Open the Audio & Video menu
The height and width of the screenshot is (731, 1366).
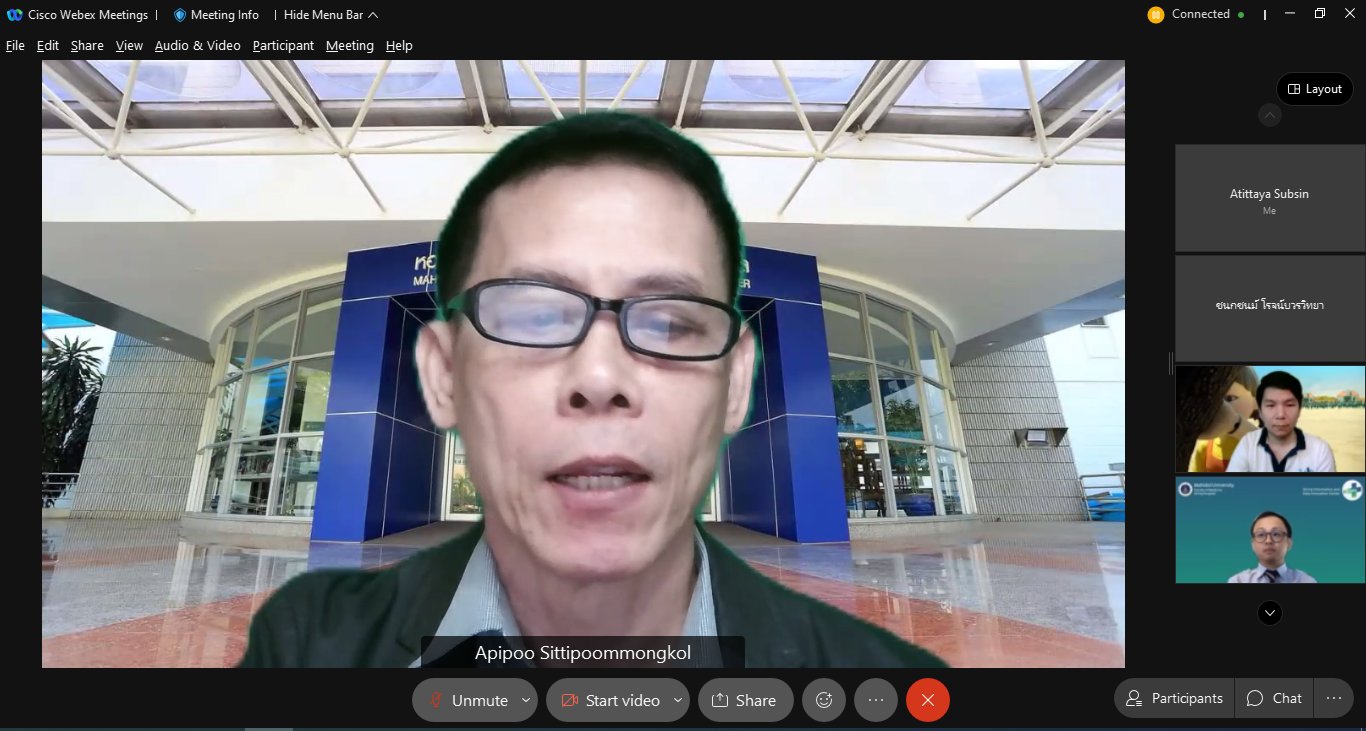(x=197, y=46)
